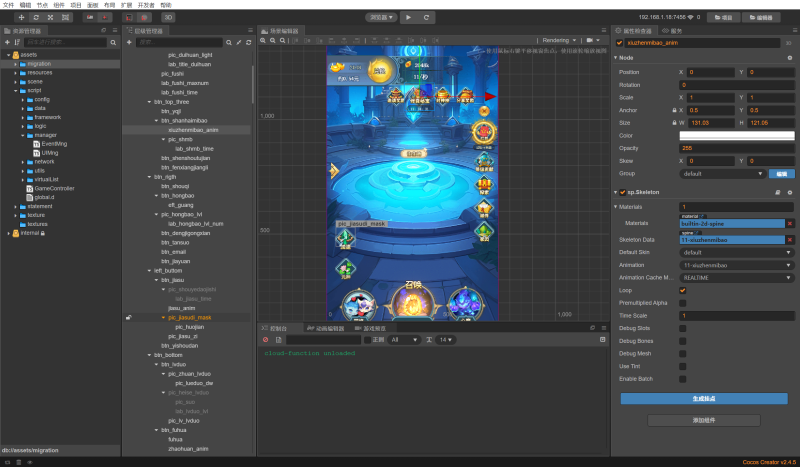Image resolution: width=800 pixels, height=467 pixels.
Task: Toggle size aspect lock icon next to W
Action: (x=674, y=123)
